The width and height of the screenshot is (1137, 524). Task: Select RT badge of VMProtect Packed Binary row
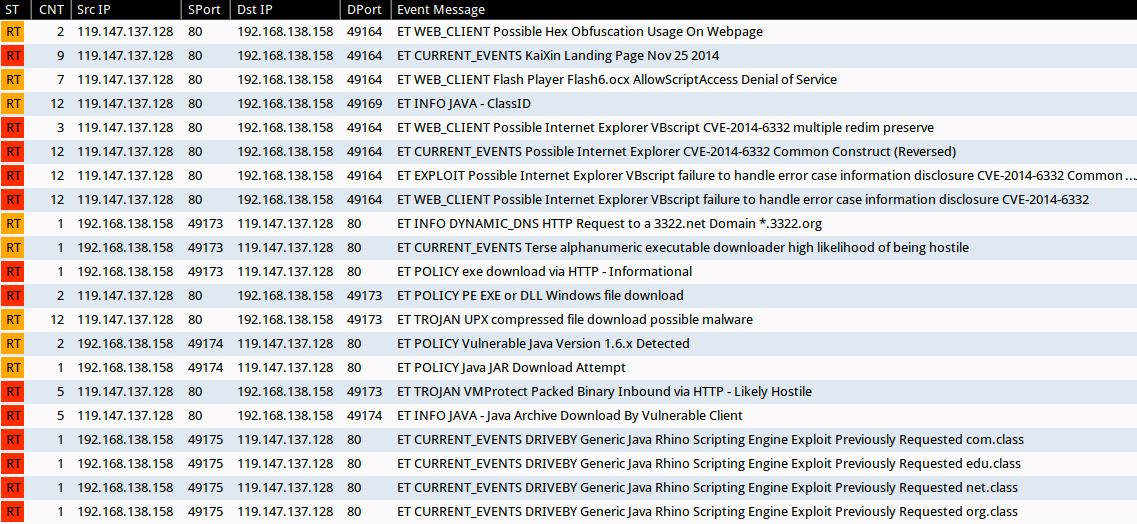tap(13, 392)
